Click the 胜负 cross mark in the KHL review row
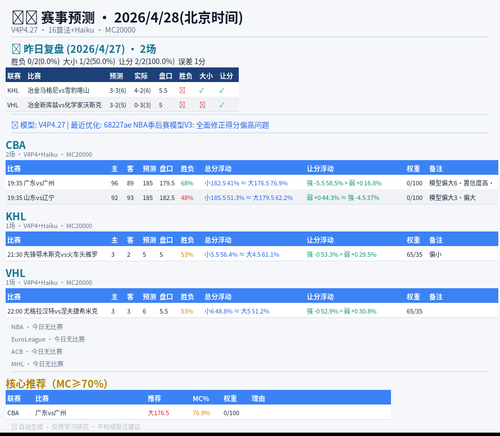Screen dimensions: 500x436 coord(182,90)
